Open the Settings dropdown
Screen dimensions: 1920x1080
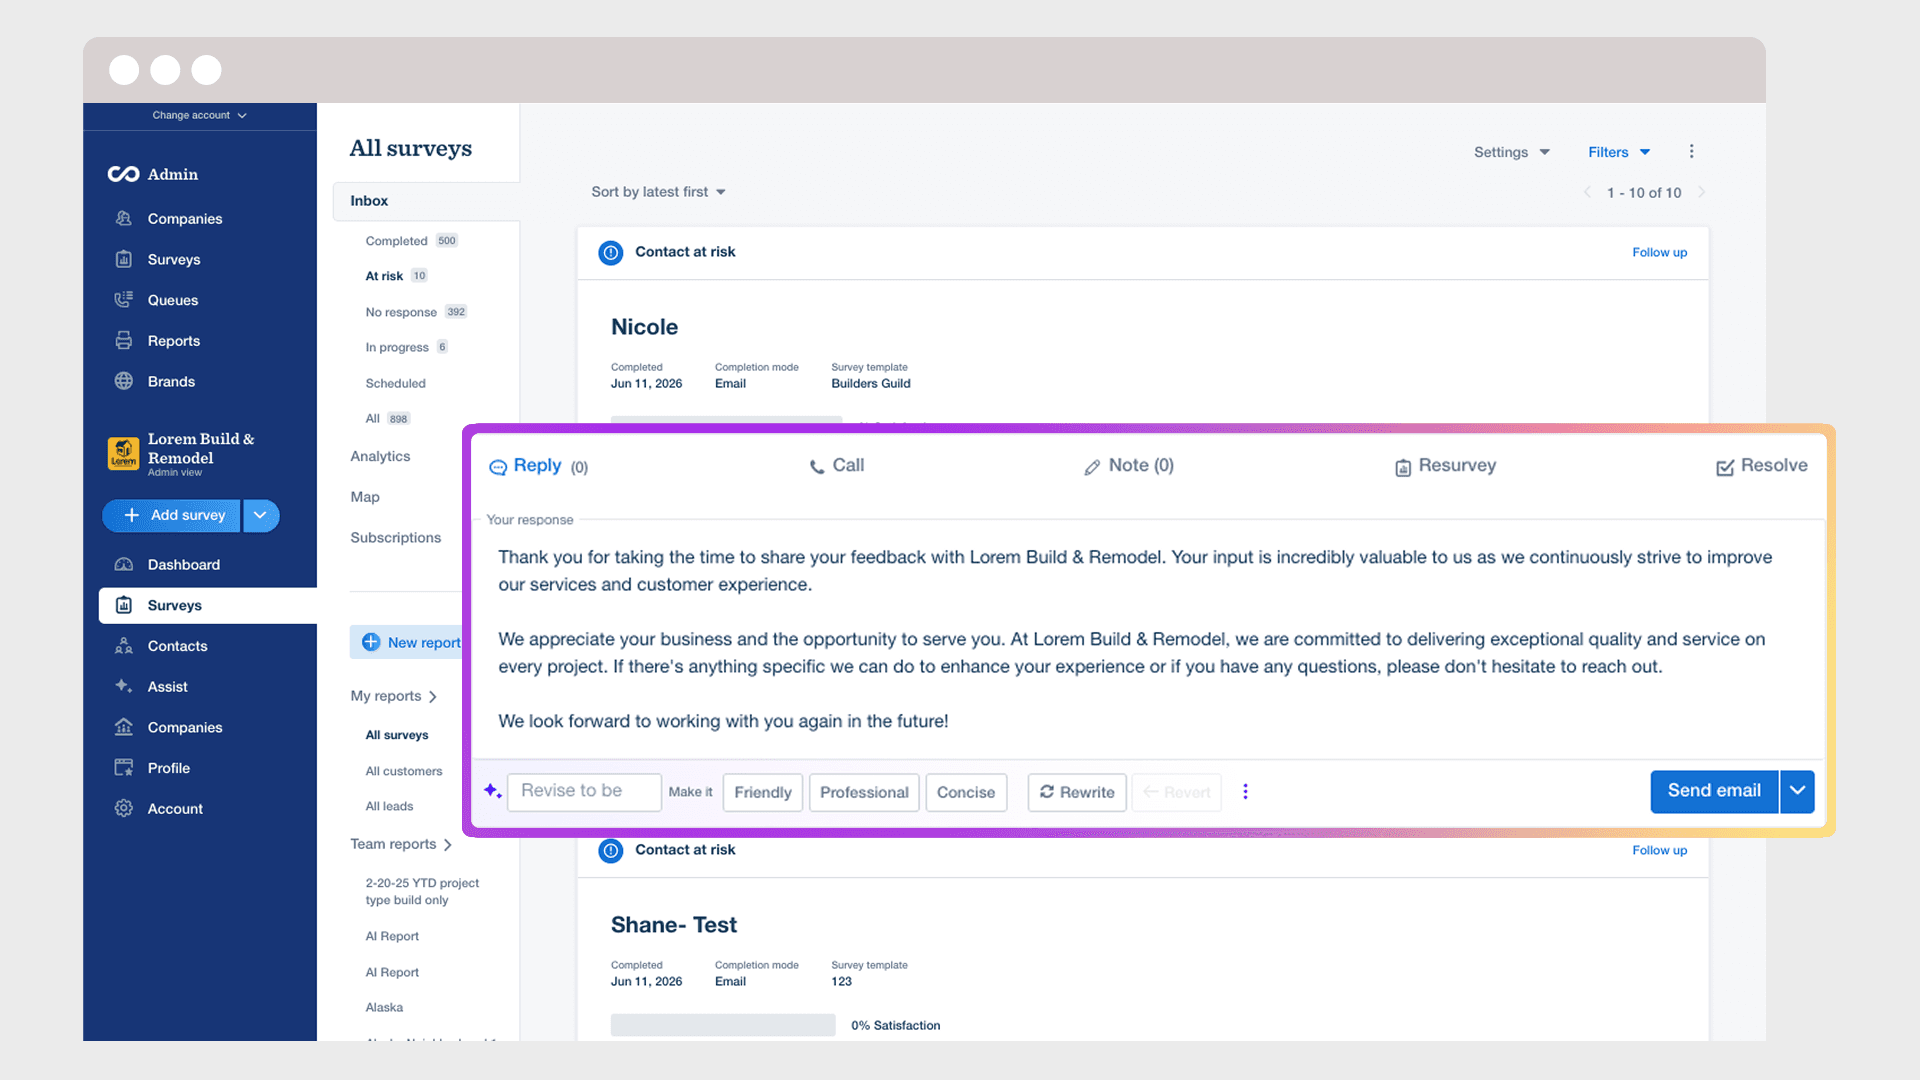pyautogui.click(x=1511, y=152)
